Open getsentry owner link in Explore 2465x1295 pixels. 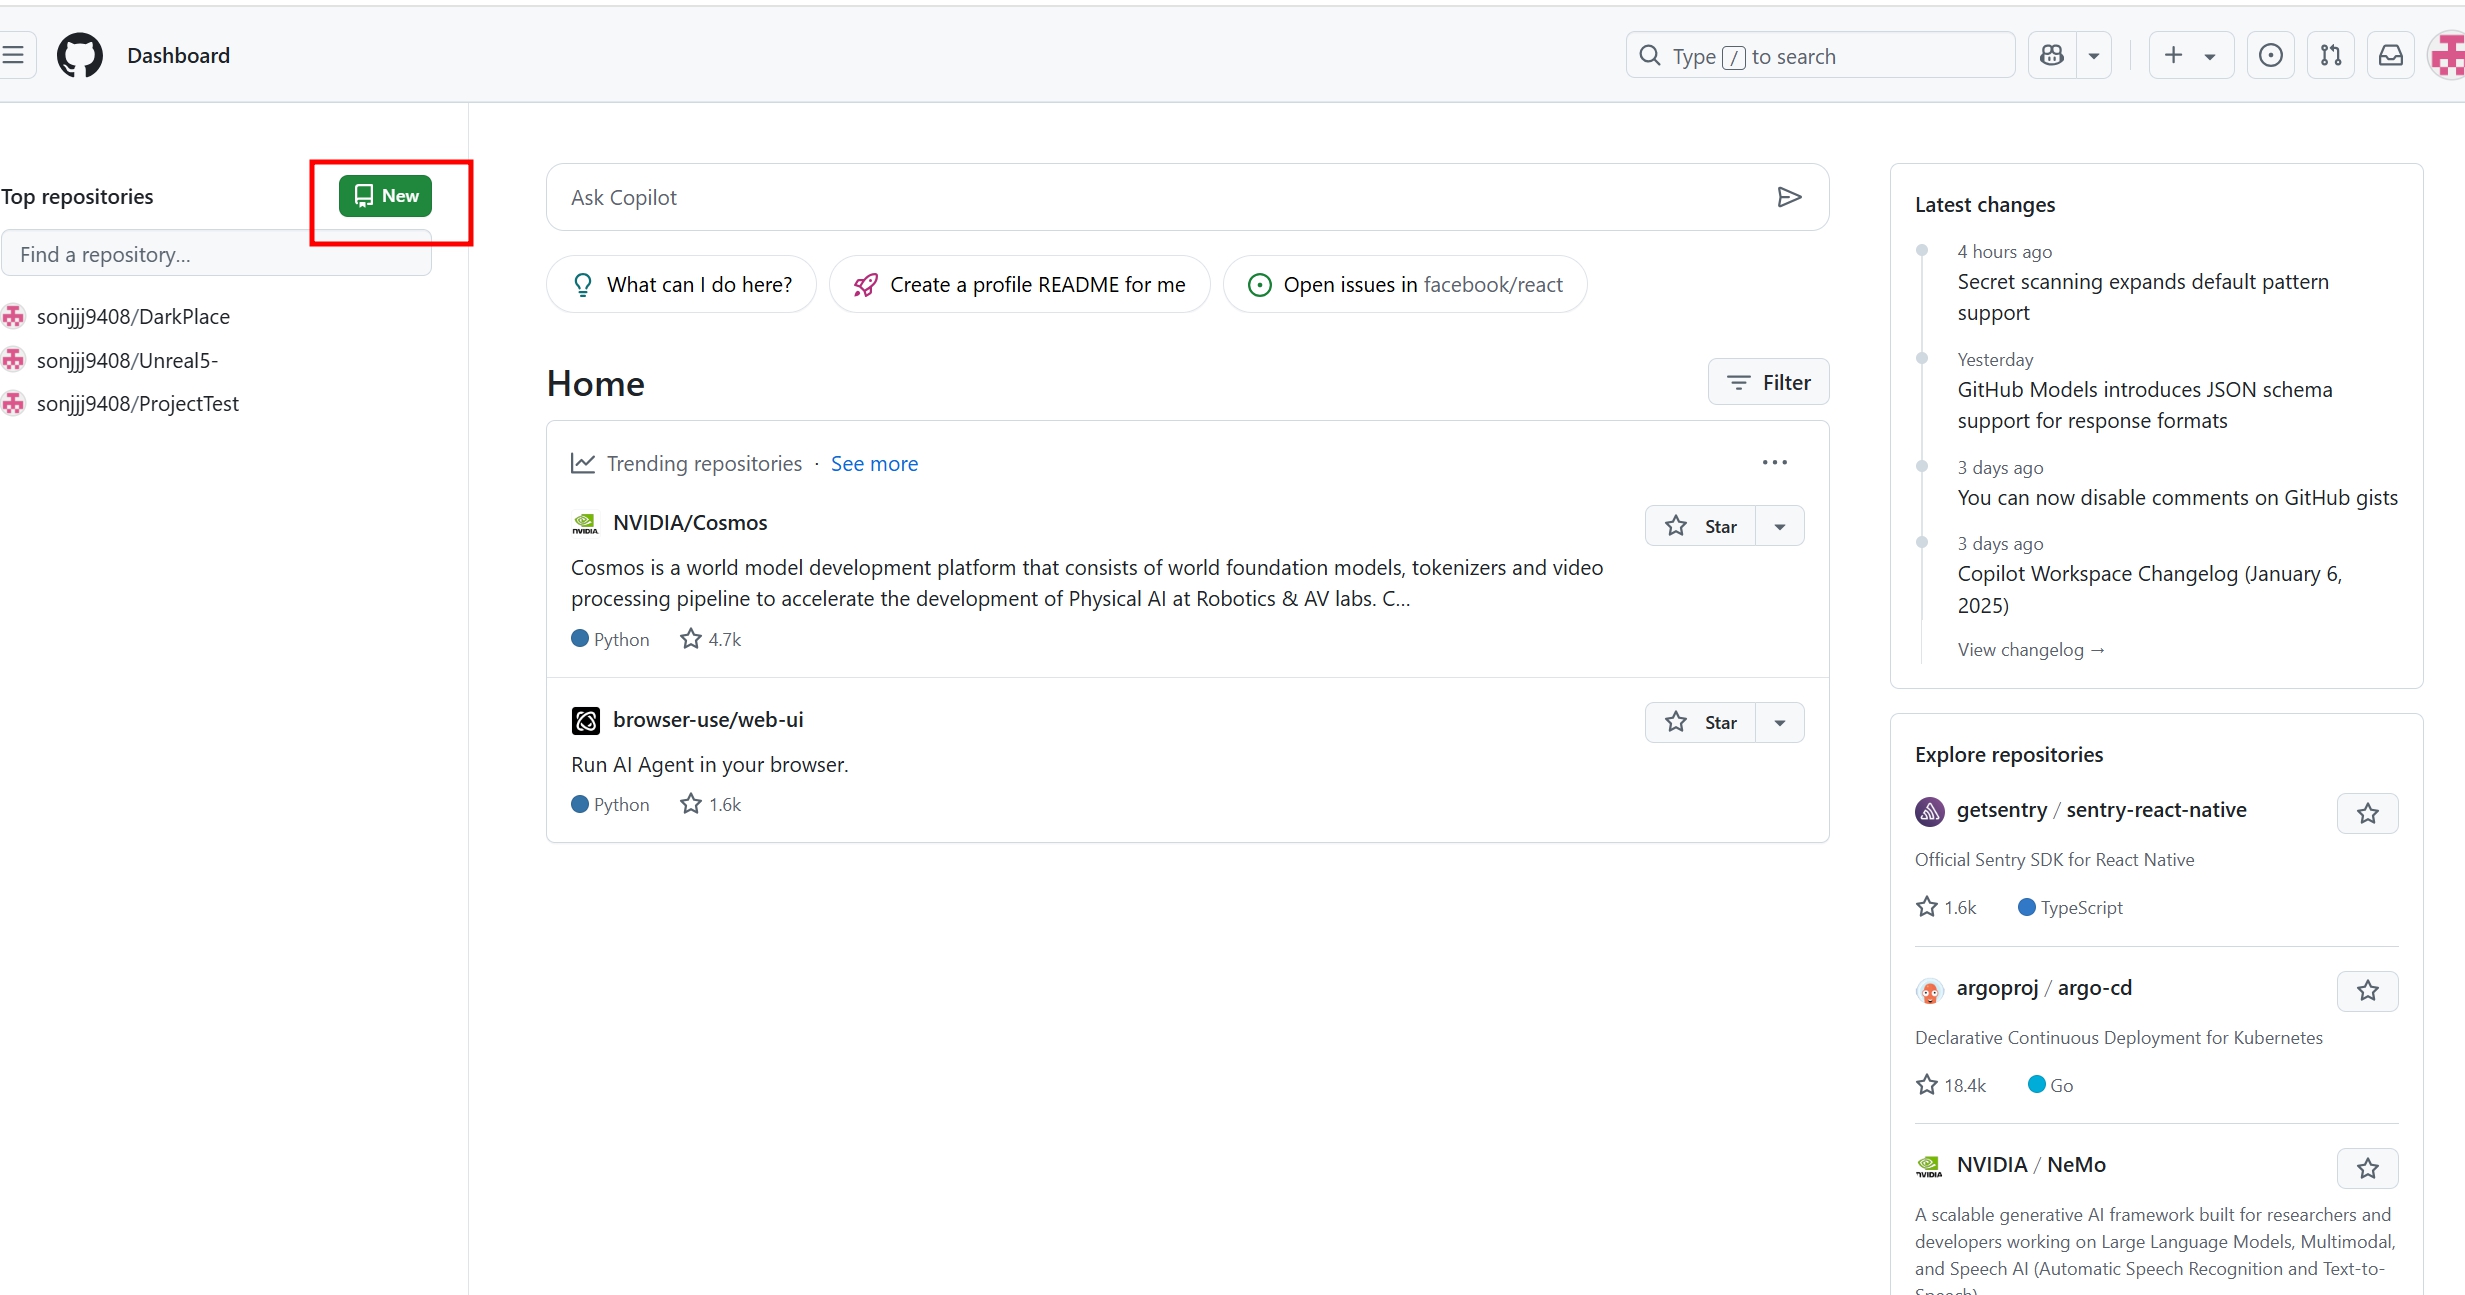[2002, 809]
